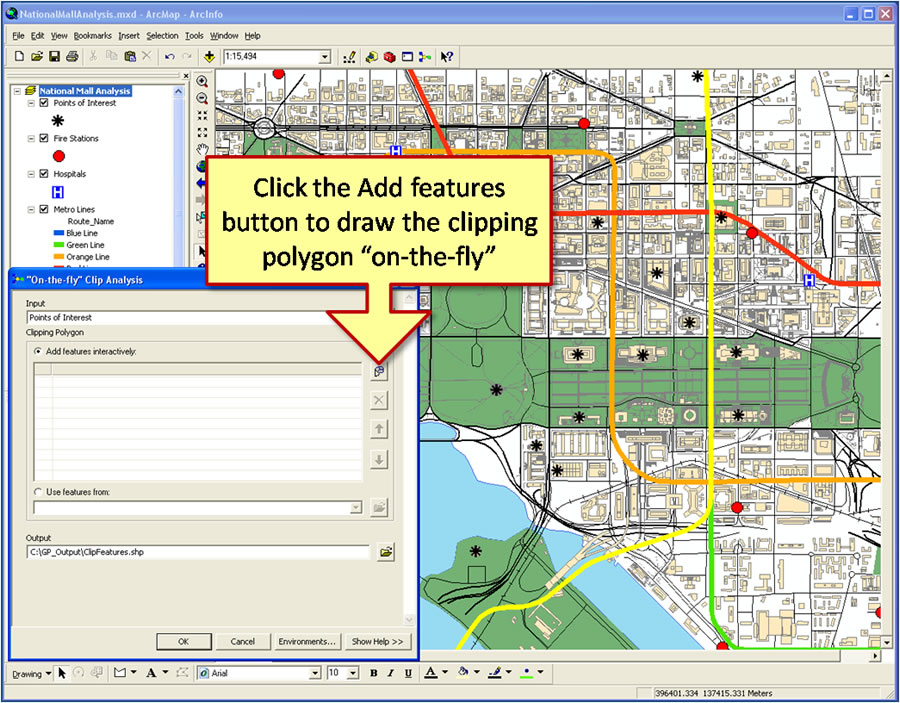The height and width of the screenshot is (703, 900).
Task: Save the map with floppy disk icon
Action: tap(55, 56)
